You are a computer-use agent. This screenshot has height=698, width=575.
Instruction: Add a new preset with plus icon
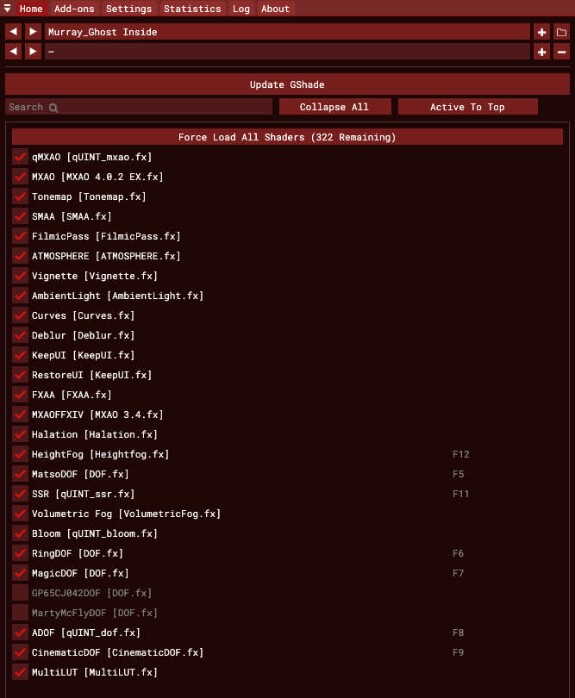tap(542, 32)
